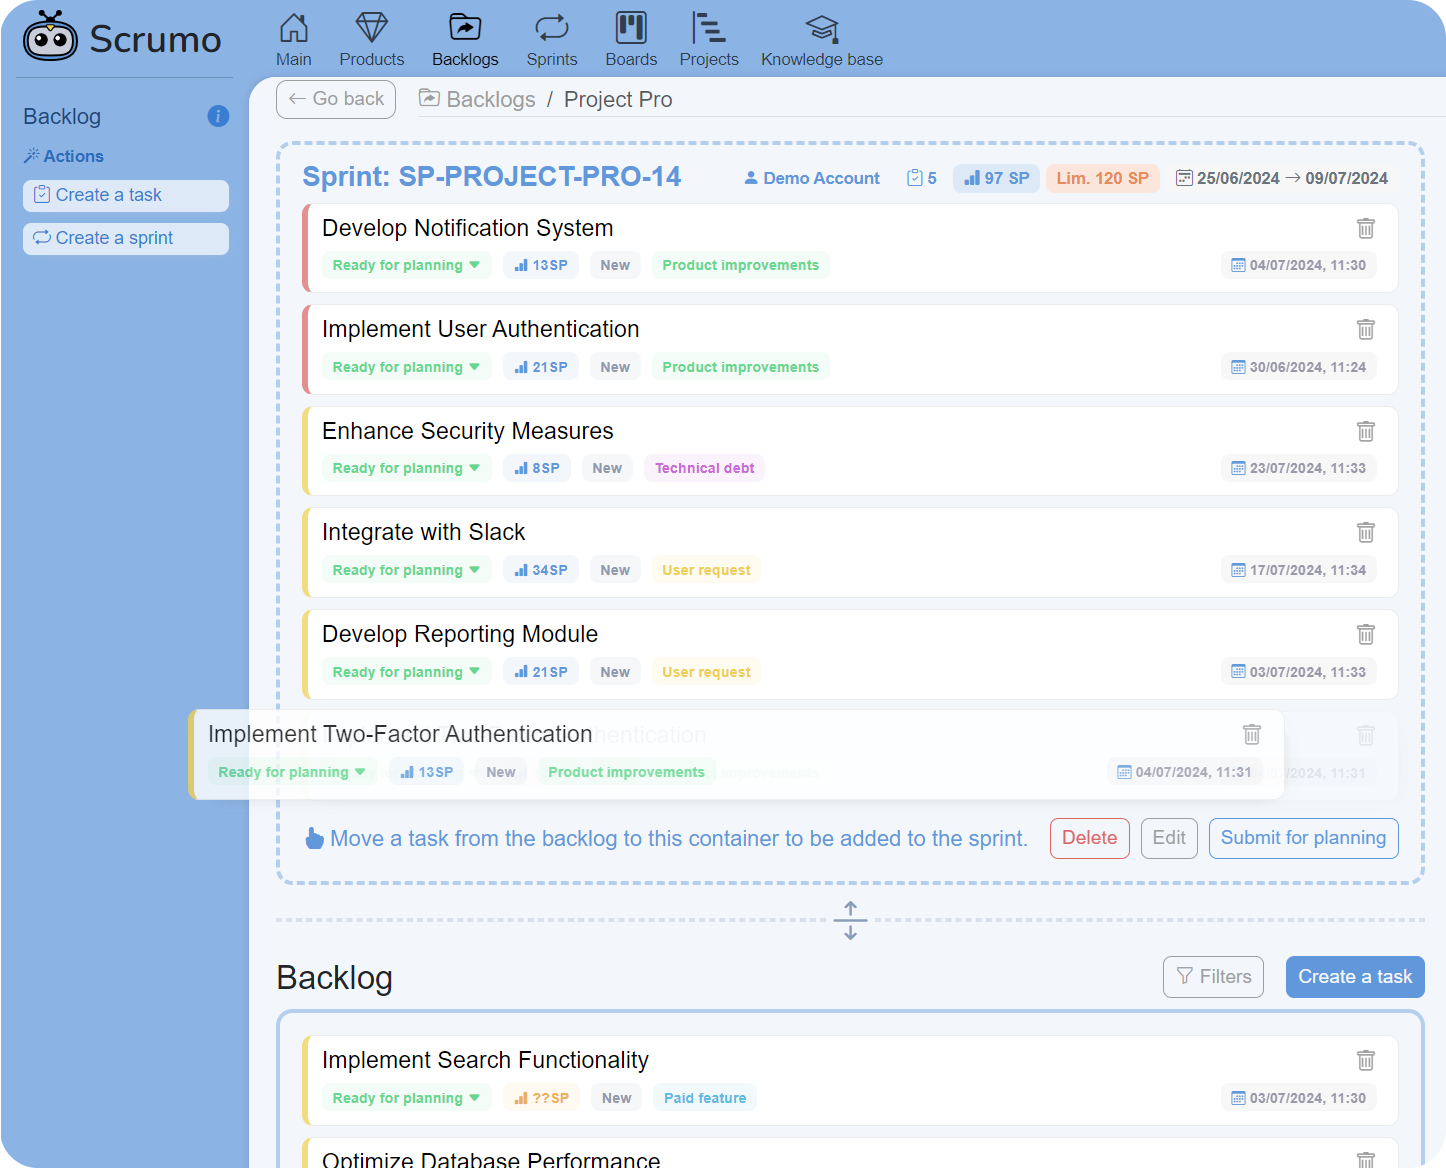1446x1168 pixels.
Task: Click Submit for planning button
Action: coord(1303,838)
